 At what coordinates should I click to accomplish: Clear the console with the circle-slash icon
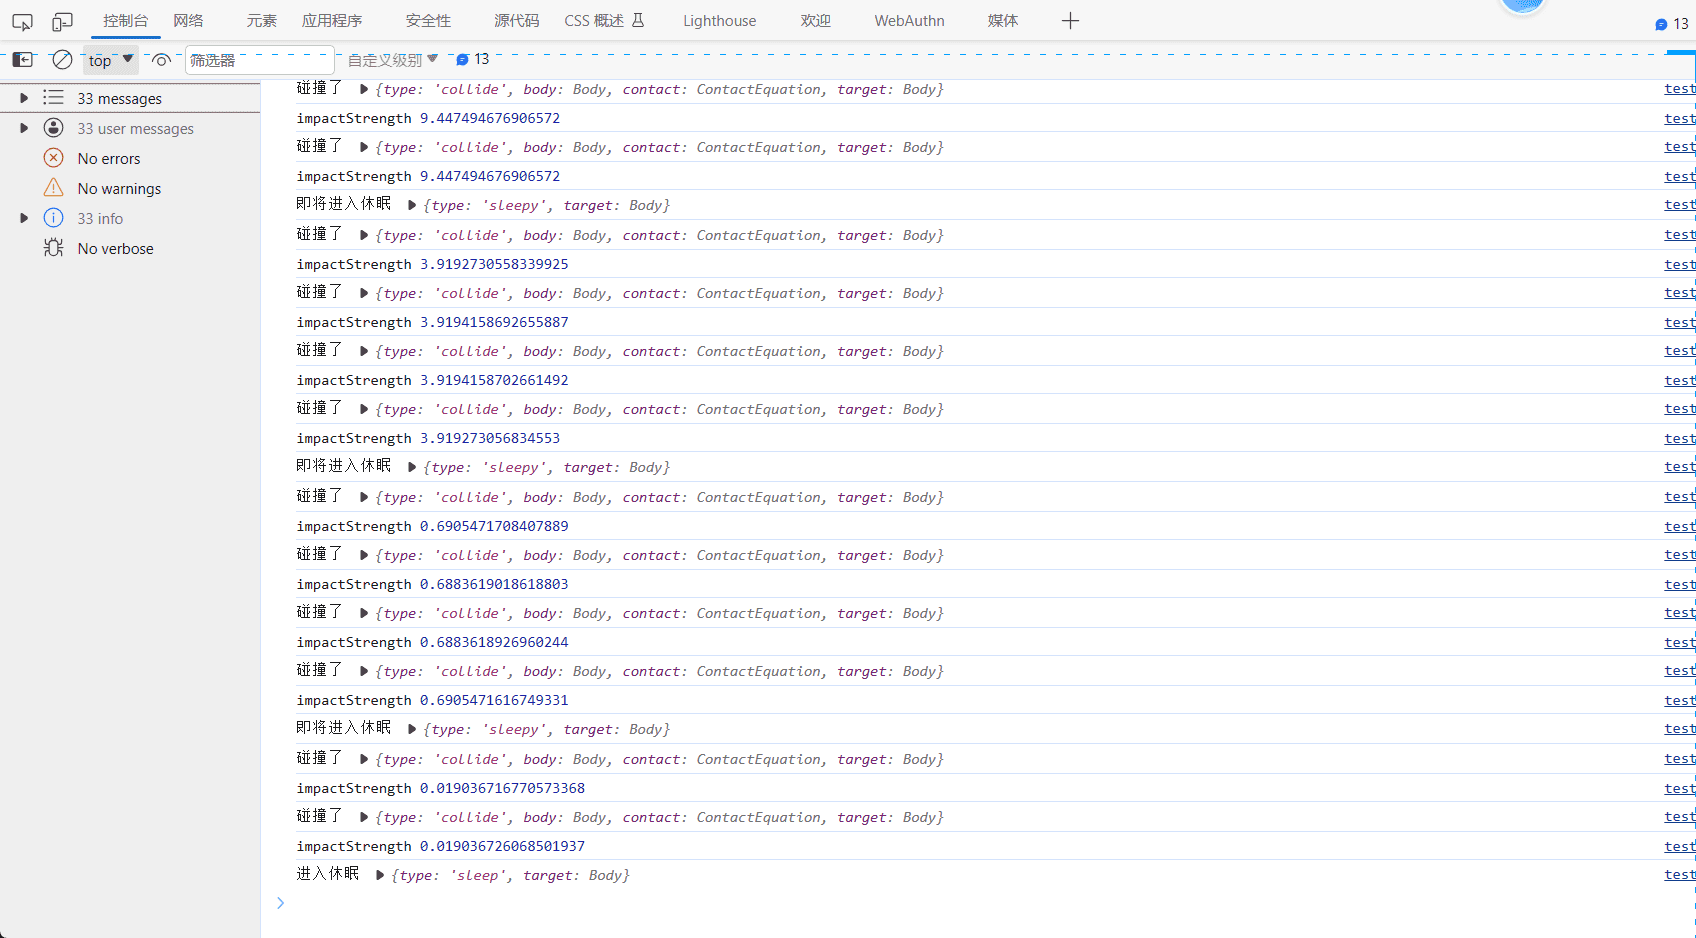click(x=62, y=60)
